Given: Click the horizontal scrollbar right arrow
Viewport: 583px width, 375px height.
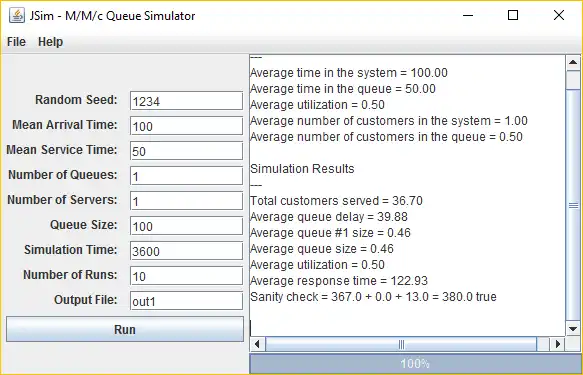Looking at the screenshot, I should click(557, 344).
